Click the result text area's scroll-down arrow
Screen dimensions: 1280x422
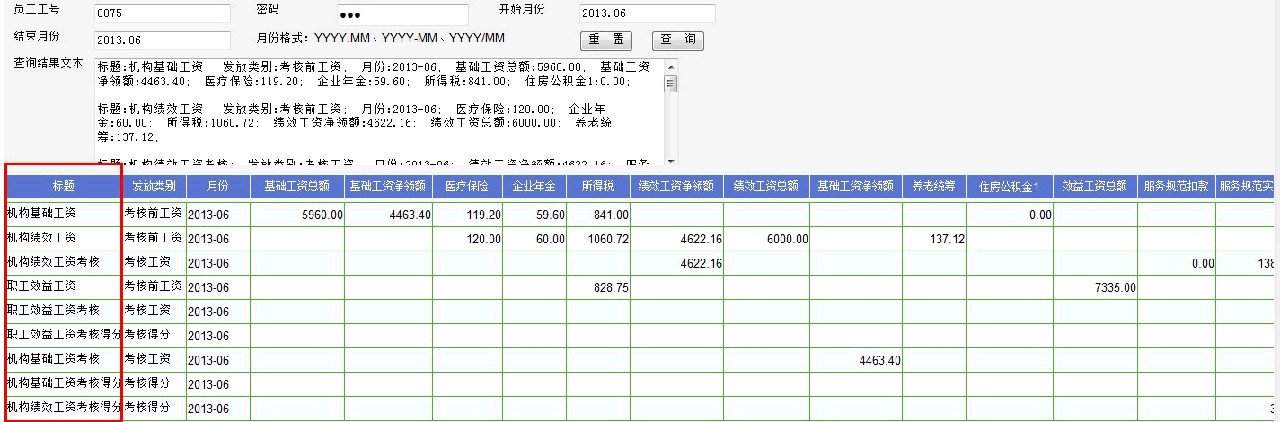[672, 159]
